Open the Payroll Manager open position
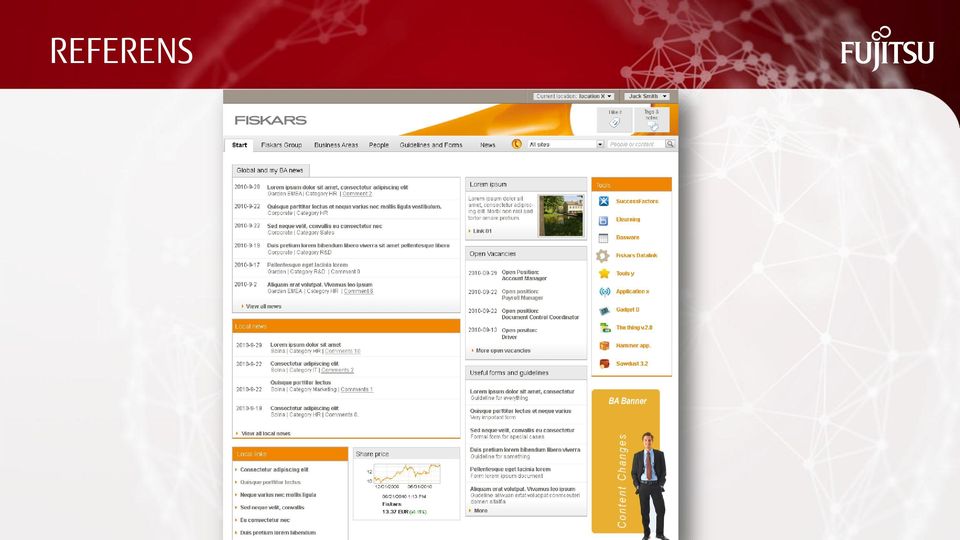 (x=522, y=298)
